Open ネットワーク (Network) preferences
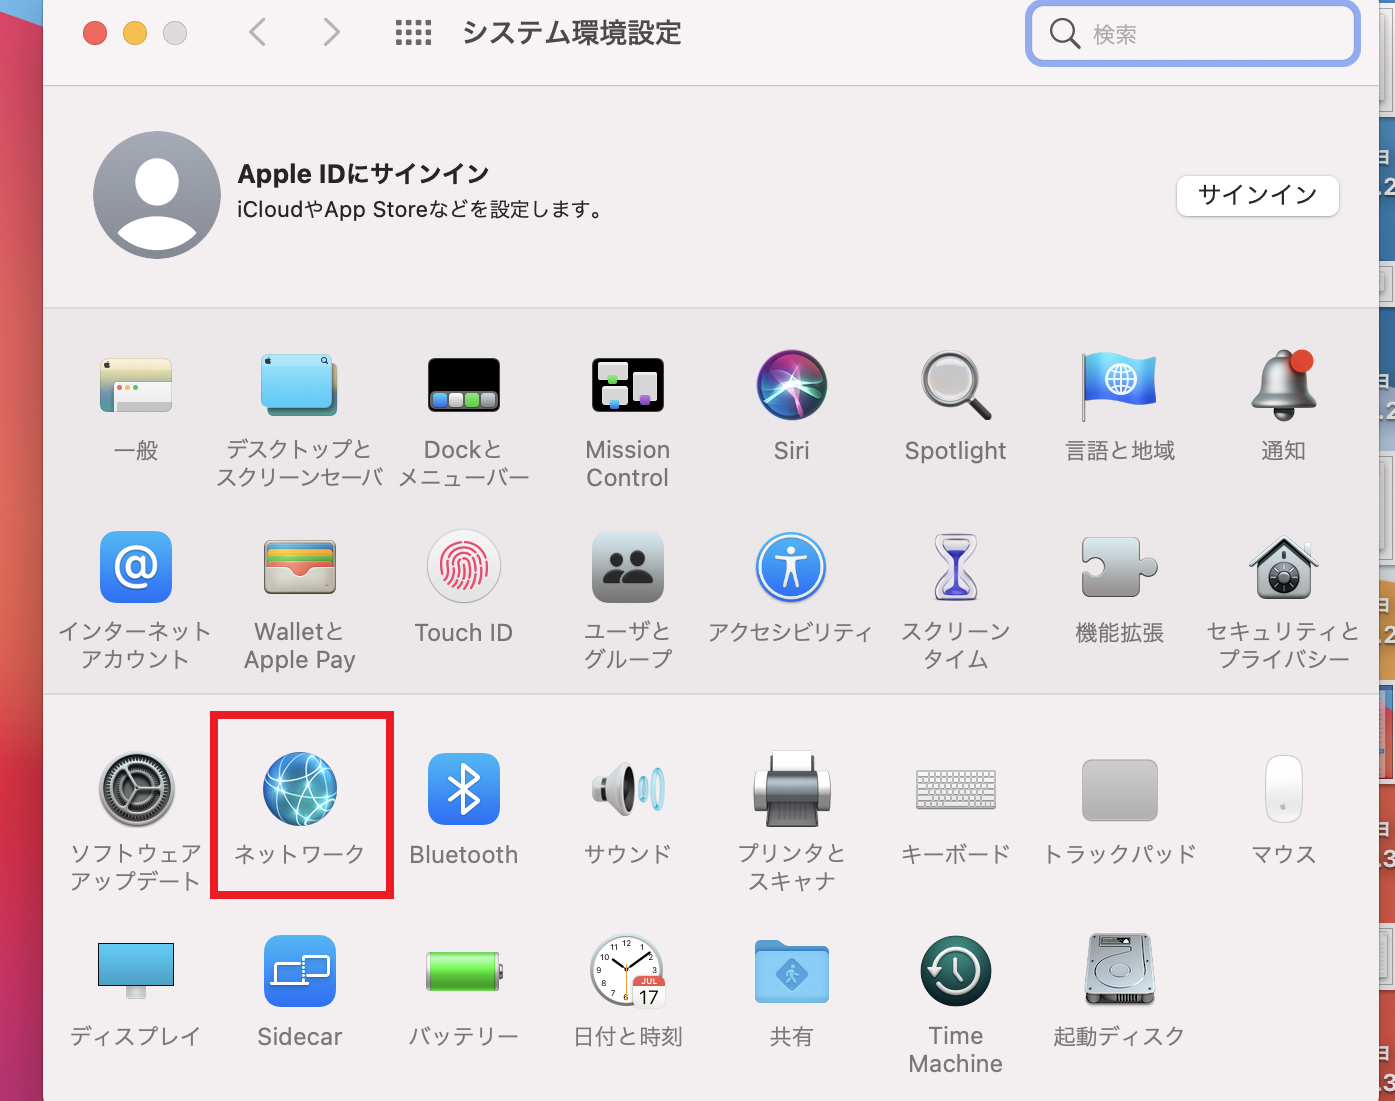This screenshot has width=1395, height=1101. [x=300, y=790]
